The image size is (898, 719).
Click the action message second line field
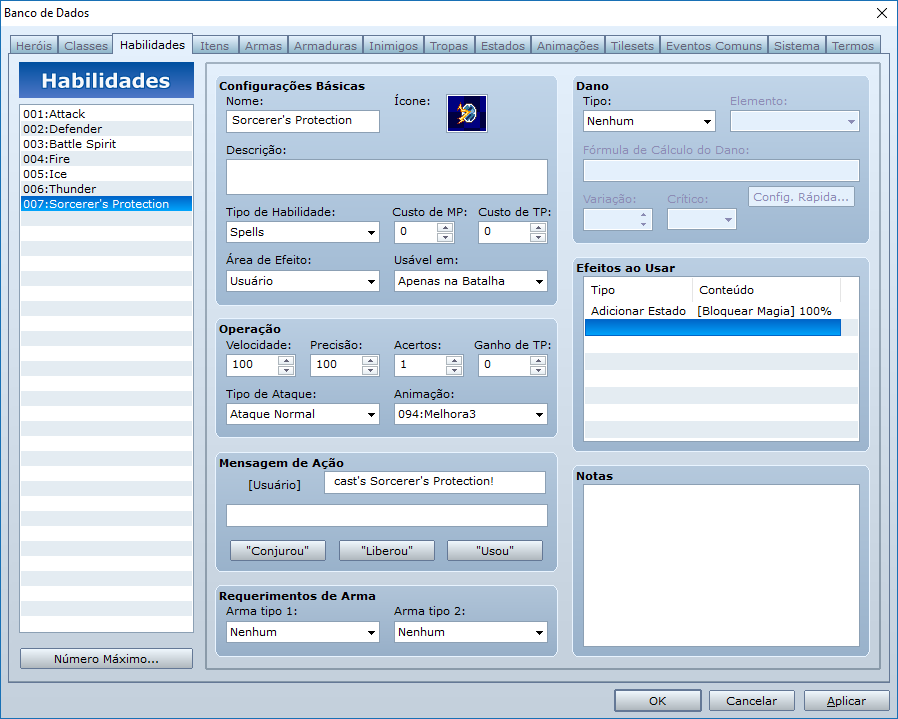387,516
